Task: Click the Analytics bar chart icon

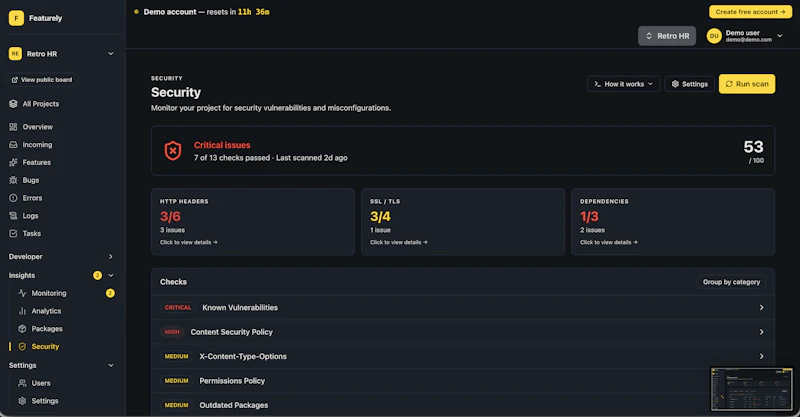Action: click(22, 311)
